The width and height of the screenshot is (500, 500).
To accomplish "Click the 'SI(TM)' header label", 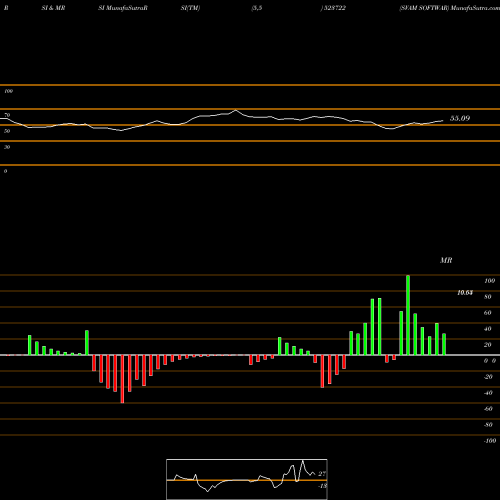I will click(x=190, y=8).
